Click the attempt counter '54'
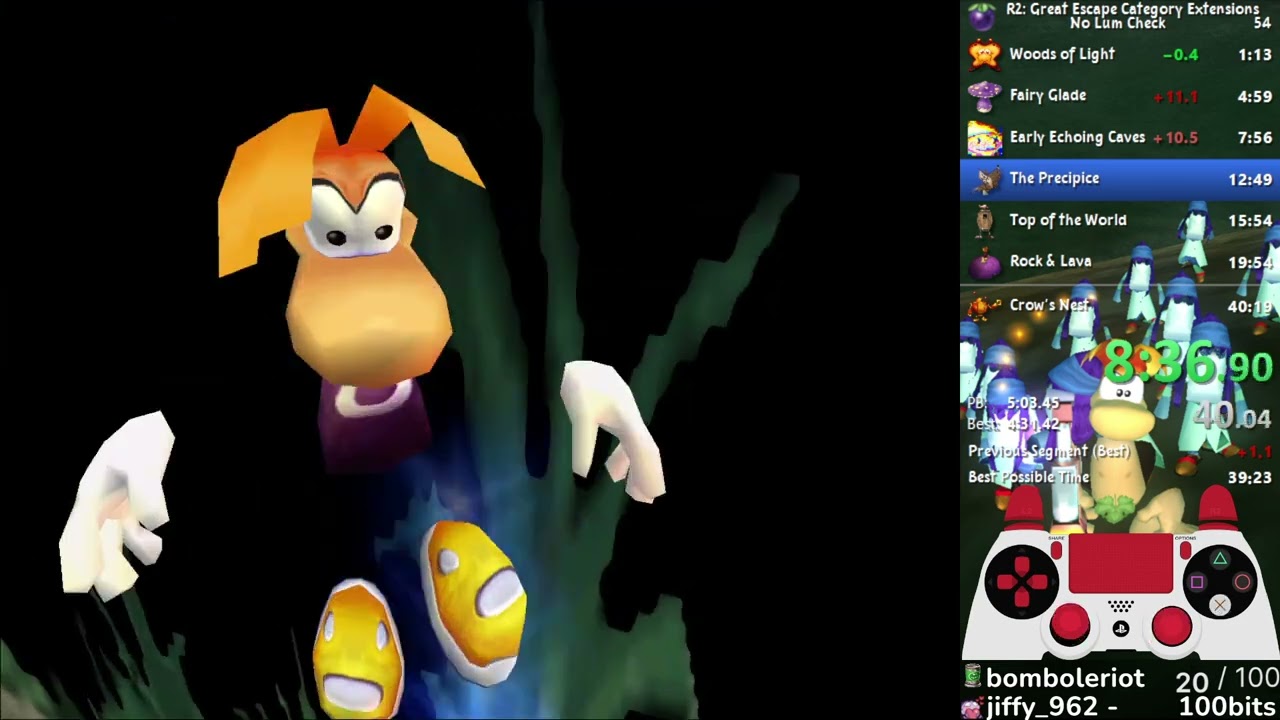The width and height of the screenshot is (1280, 720). point(1262,23)
